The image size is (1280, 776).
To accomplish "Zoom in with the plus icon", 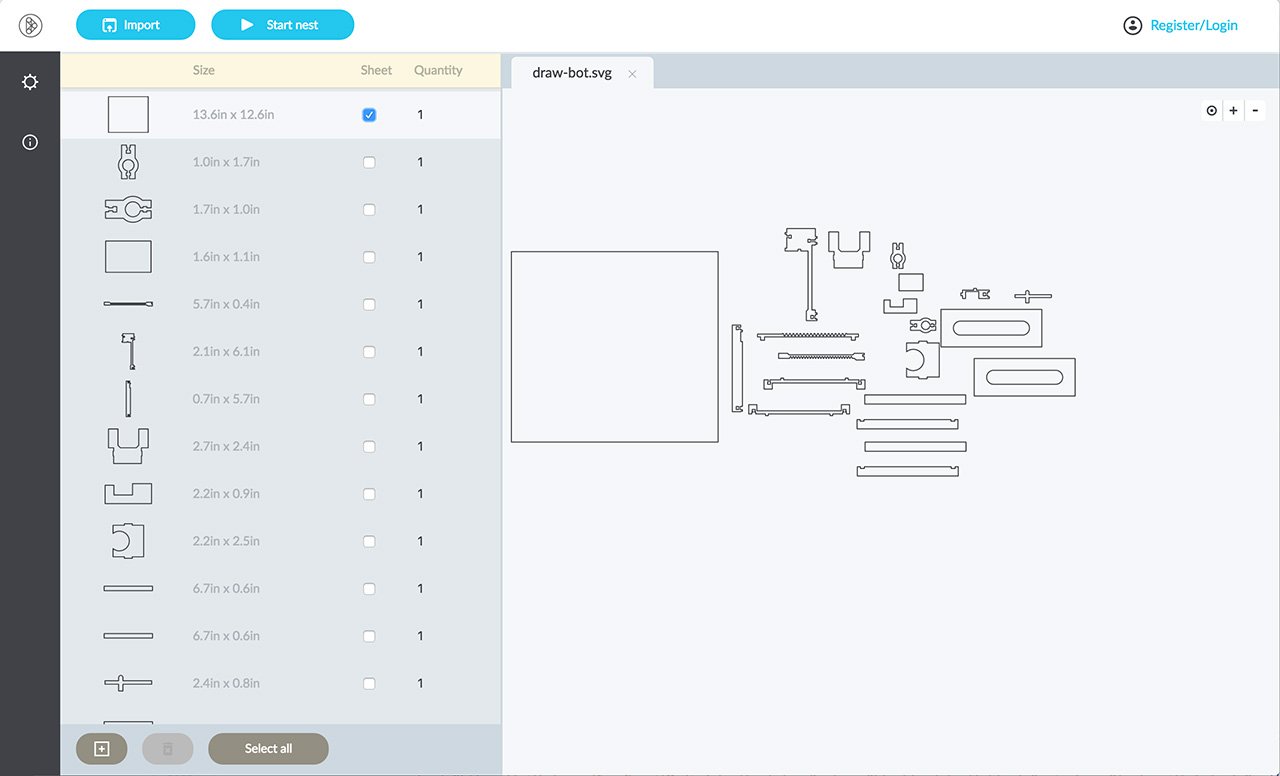I will (1233, 111).
